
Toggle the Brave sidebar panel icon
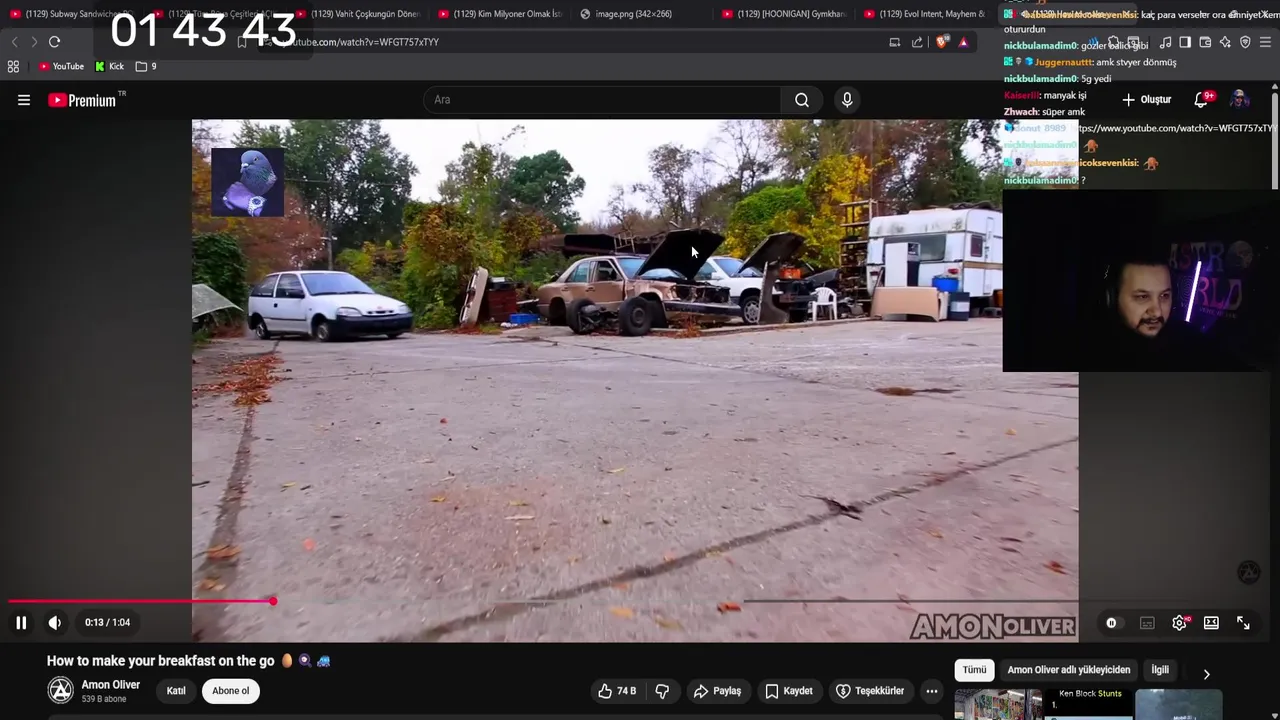tap(1185, 42)
